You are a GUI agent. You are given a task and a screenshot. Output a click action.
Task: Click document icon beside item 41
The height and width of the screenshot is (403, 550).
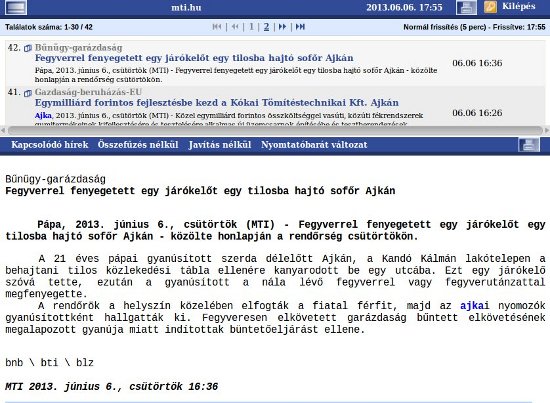pyautogui.click(x=28, y=93)
